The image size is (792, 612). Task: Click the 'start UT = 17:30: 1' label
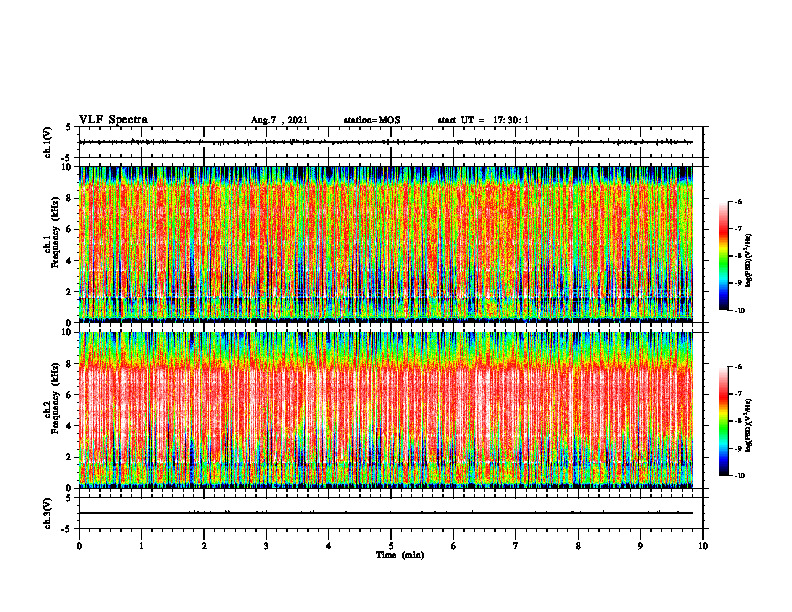[x=483, y=120]
